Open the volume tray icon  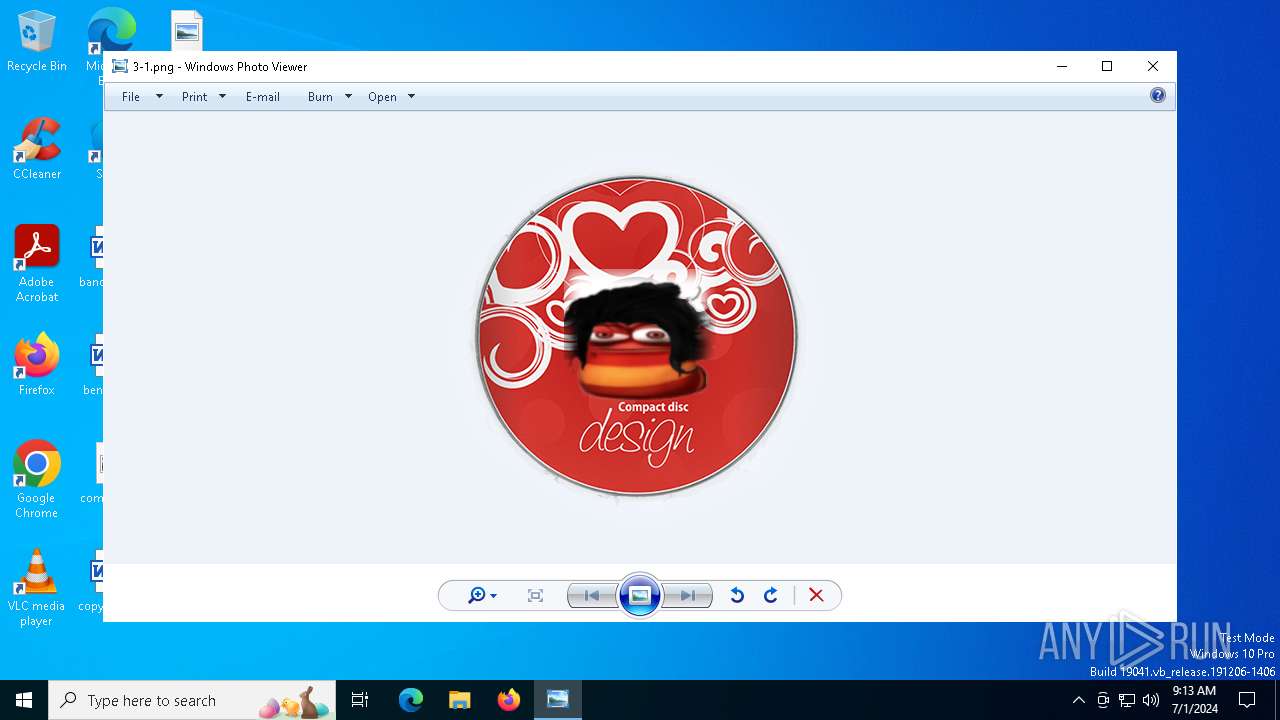1151,700
